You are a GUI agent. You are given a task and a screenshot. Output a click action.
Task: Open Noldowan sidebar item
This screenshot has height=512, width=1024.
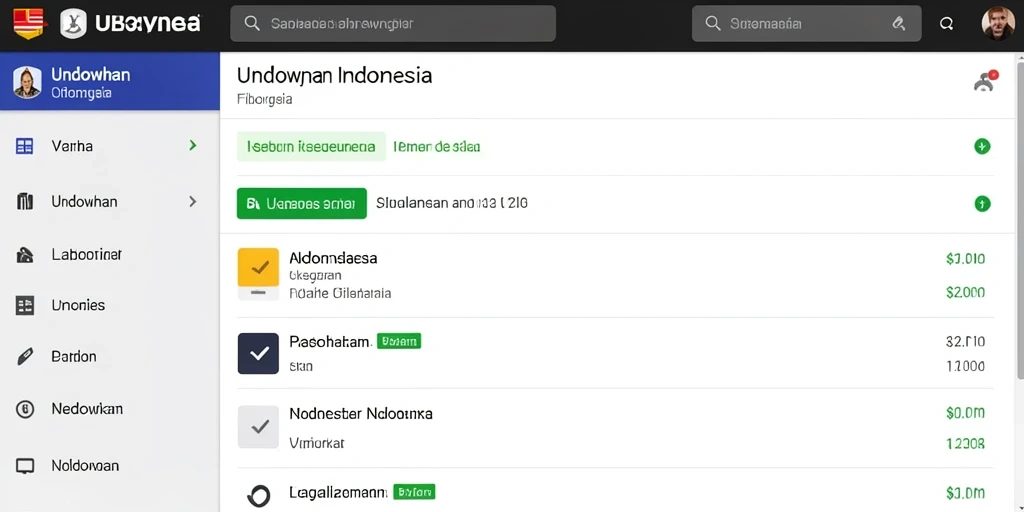110,466
